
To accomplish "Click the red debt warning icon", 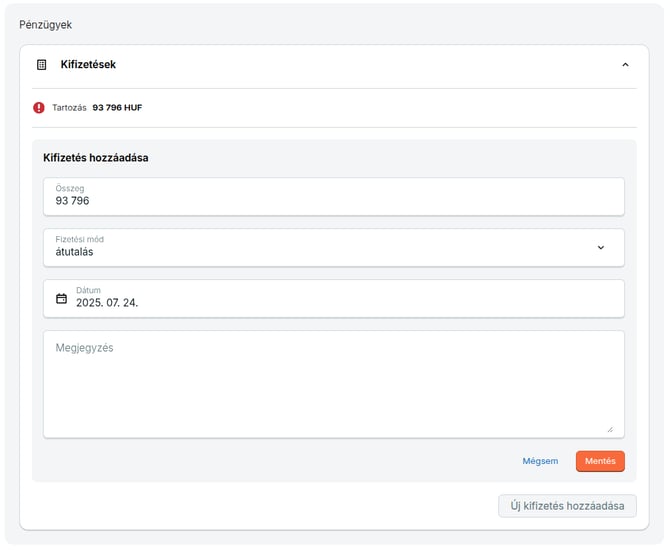I will pos(39,107).
